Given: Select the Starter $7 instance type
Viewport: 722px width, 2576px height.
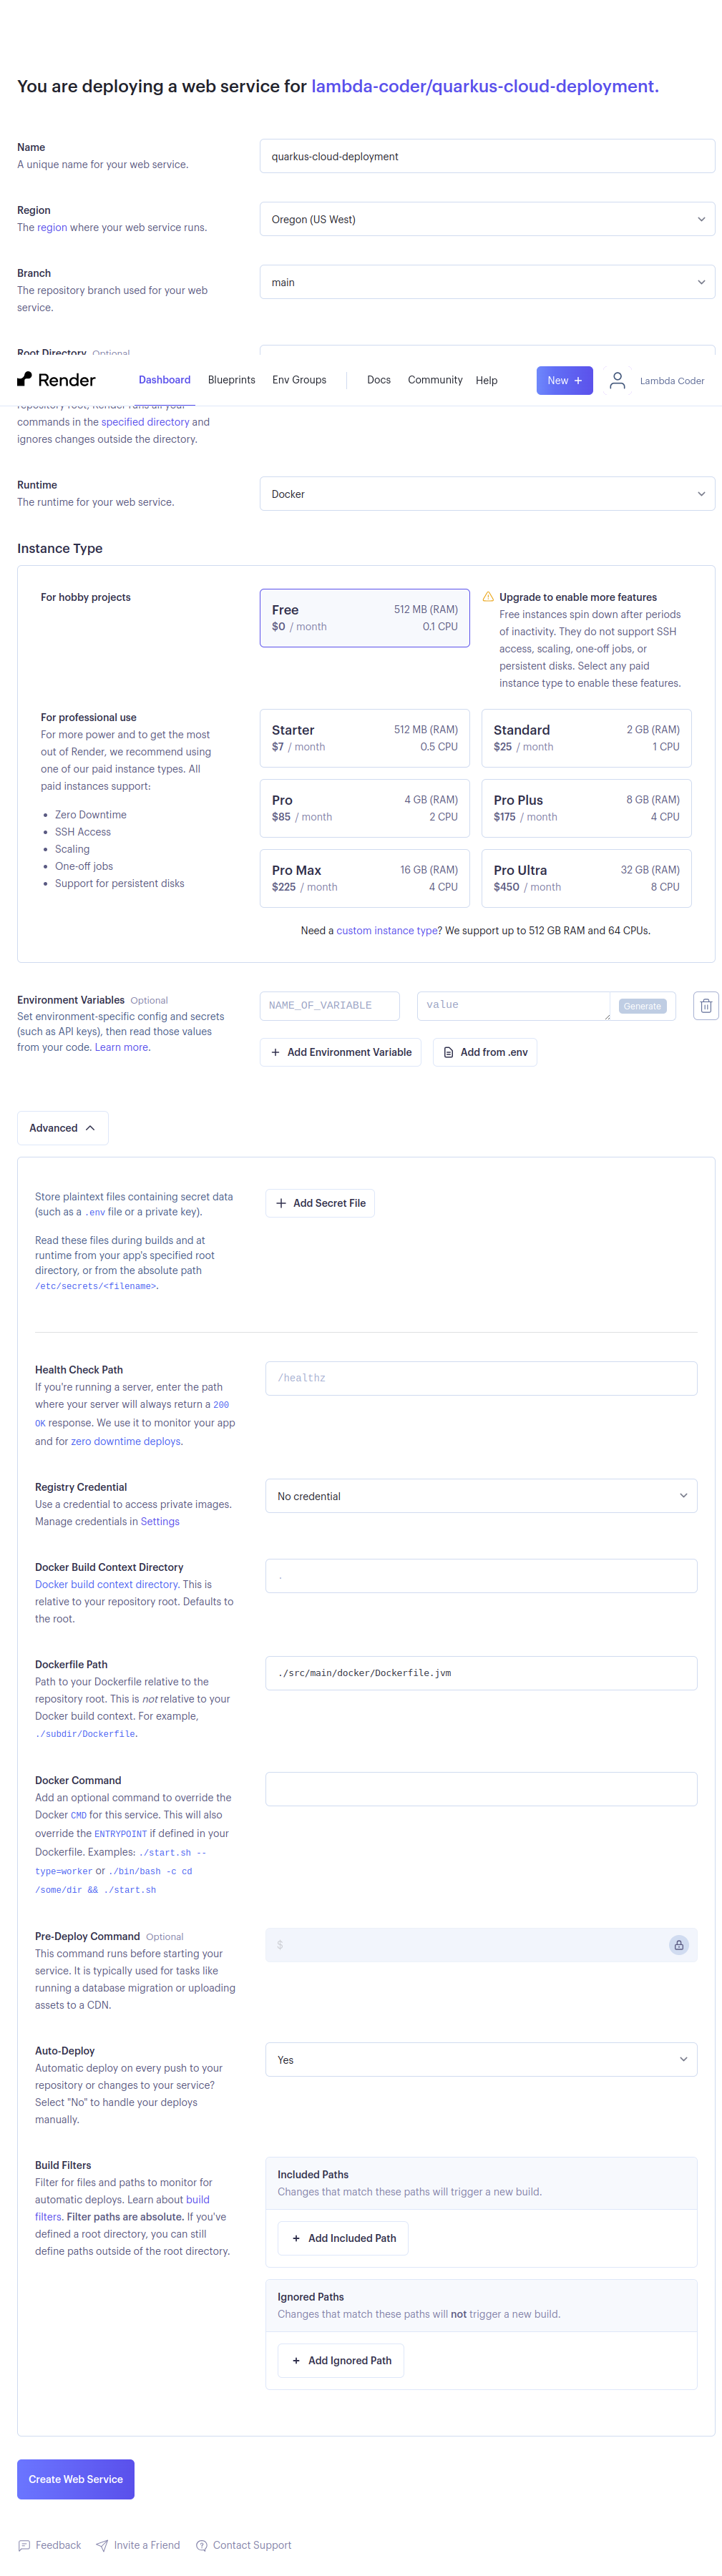Looking at the screenshot, I should [364, 738].
